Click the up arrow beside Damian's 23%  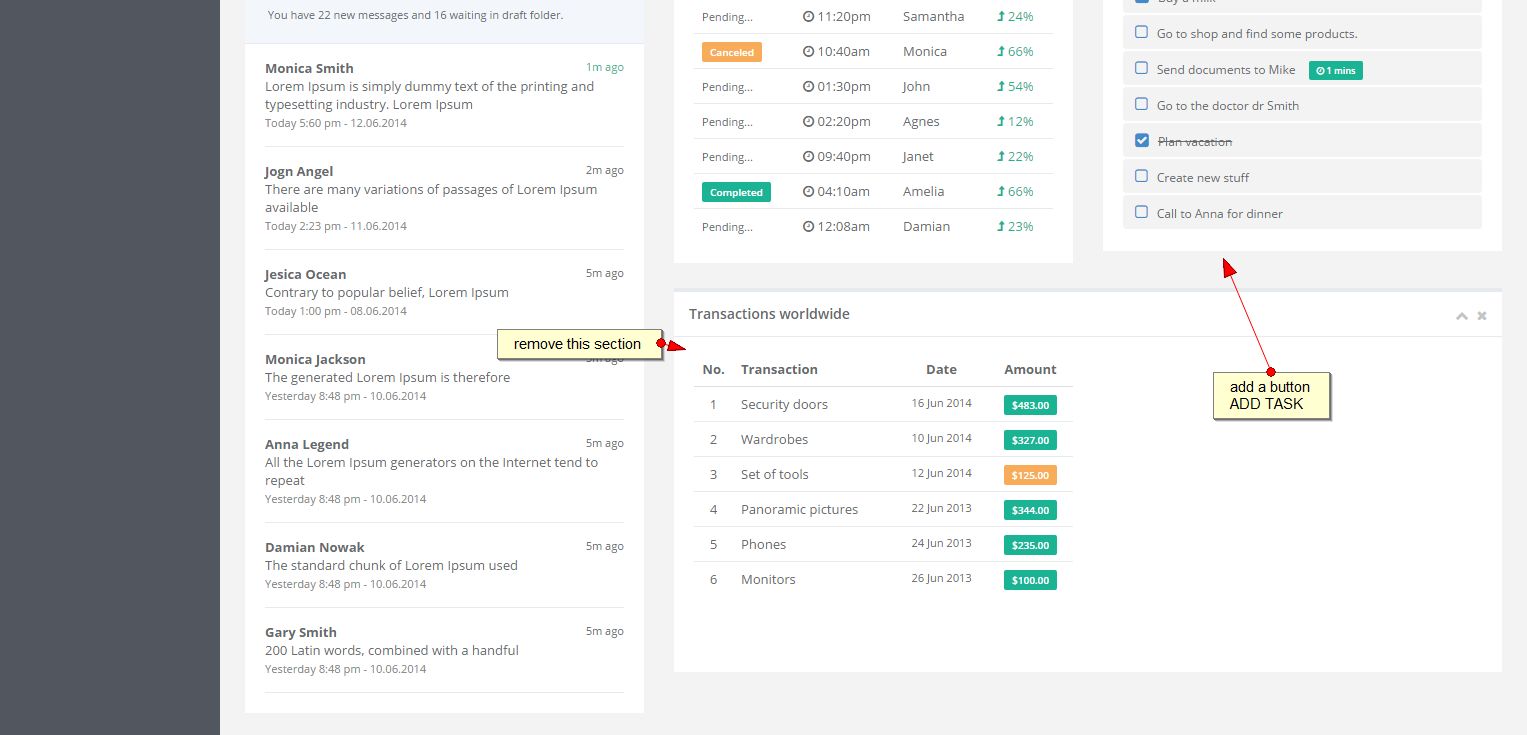(1001, 227)
